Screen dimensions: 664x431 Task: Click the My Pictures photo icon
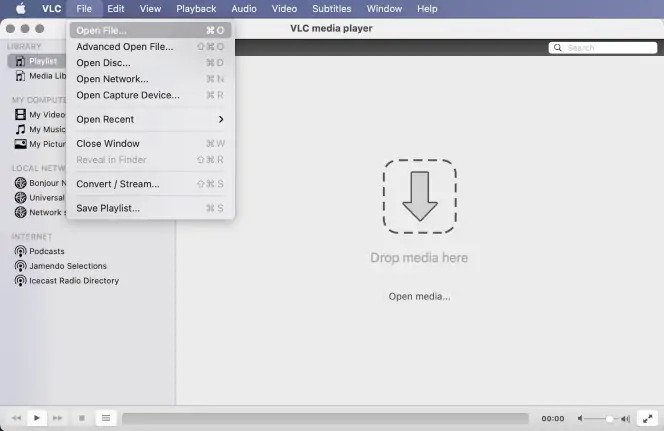[20, 144]
